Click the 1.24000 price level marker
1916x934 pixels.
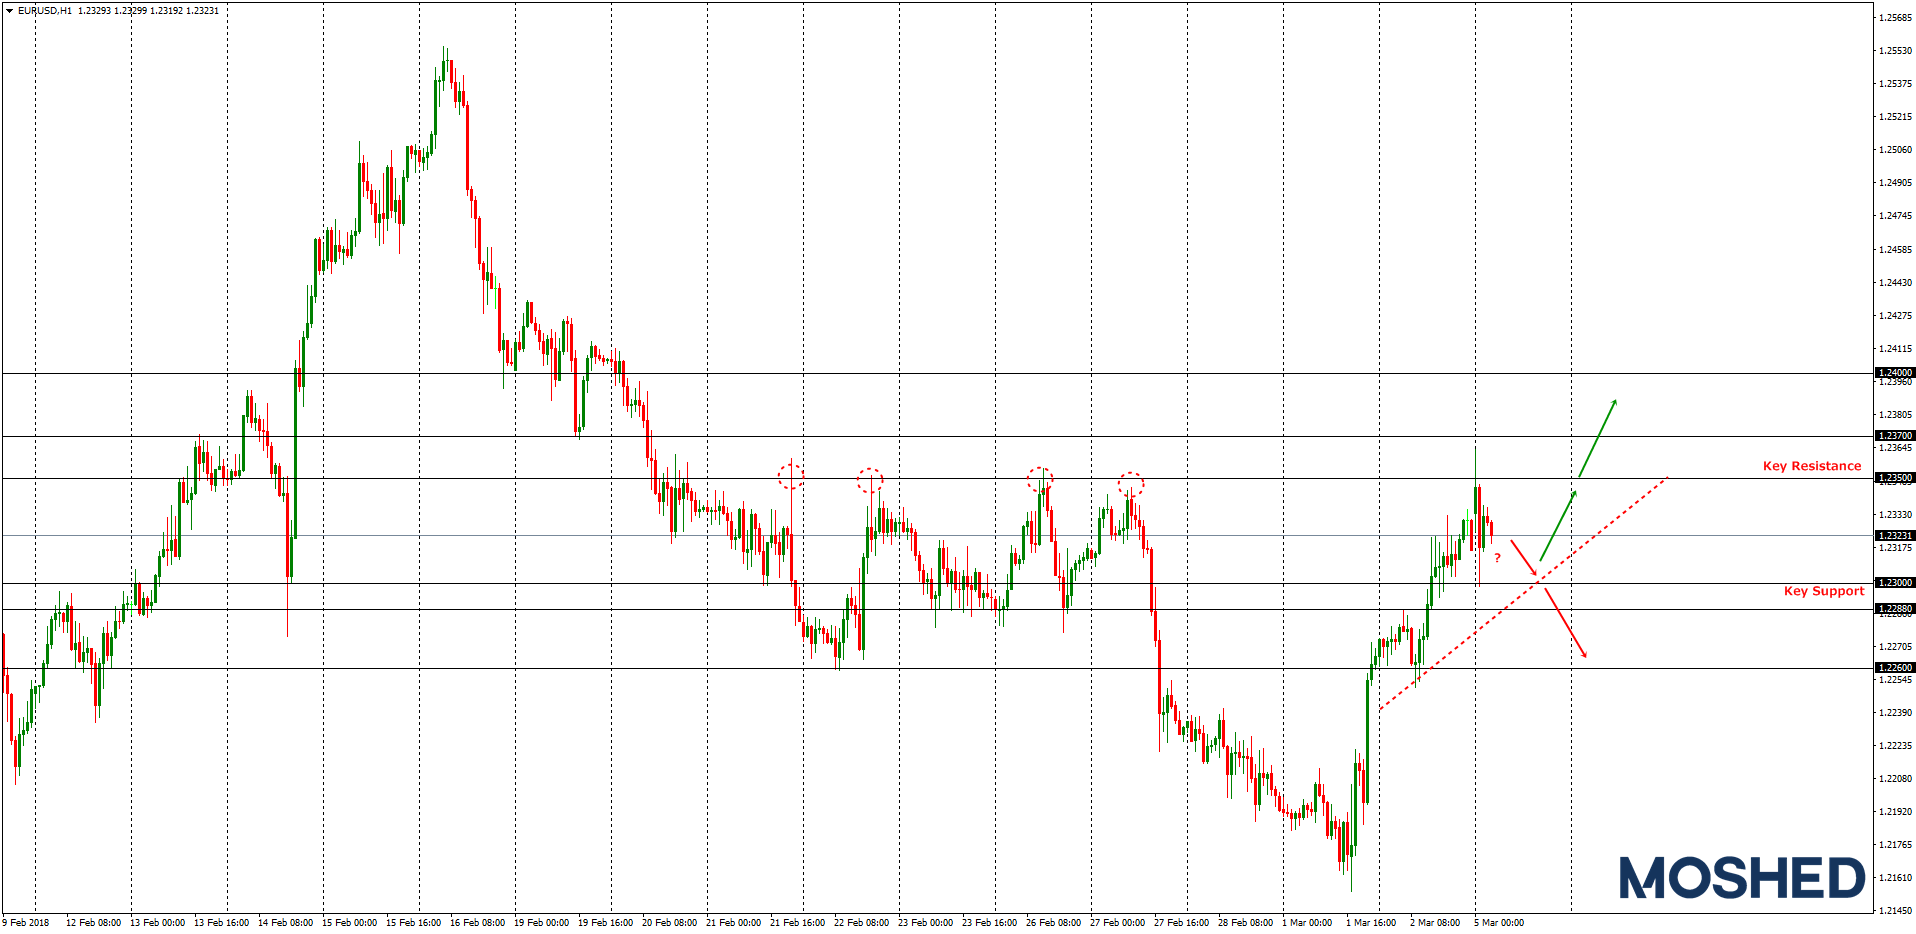click(1895, 373)
